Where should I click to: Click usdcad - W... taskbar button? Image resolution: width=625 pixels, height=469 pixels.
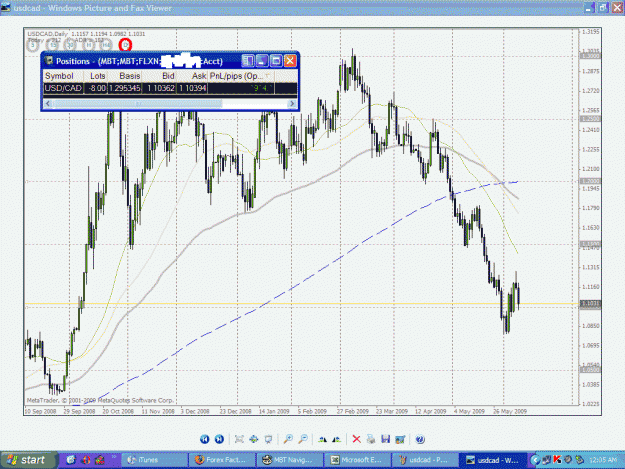[x=493, y=460]
